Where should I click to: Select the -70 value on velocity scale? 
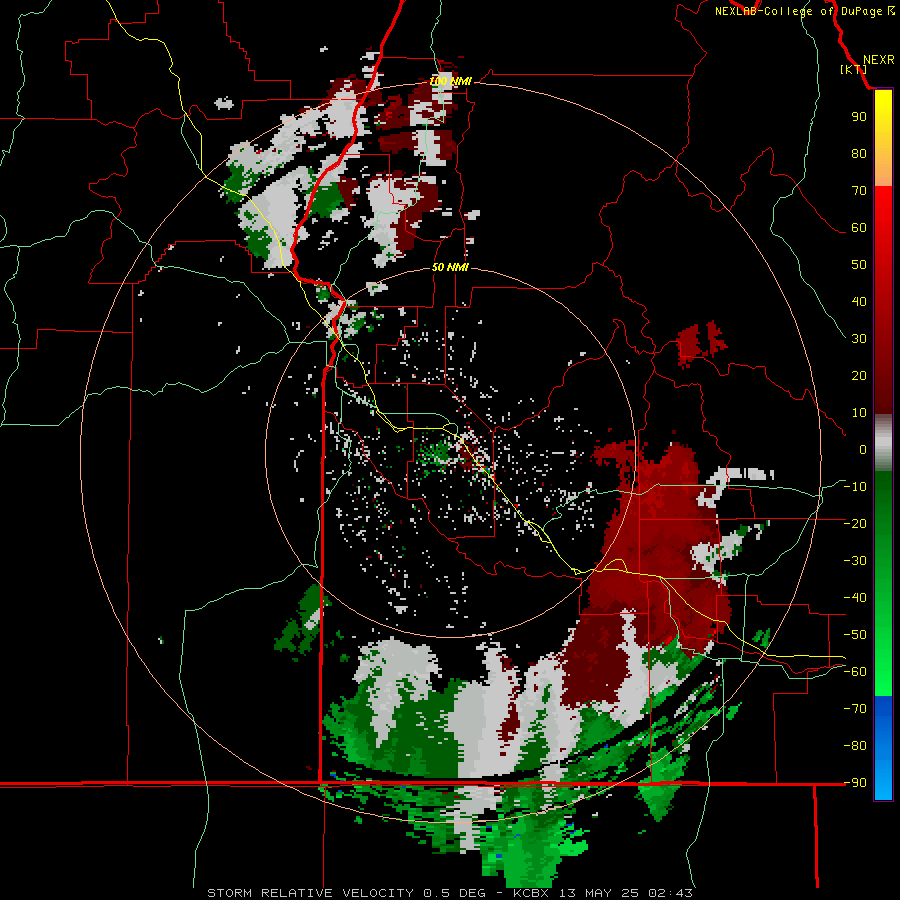pyautogui.click(x=855, y=708)
